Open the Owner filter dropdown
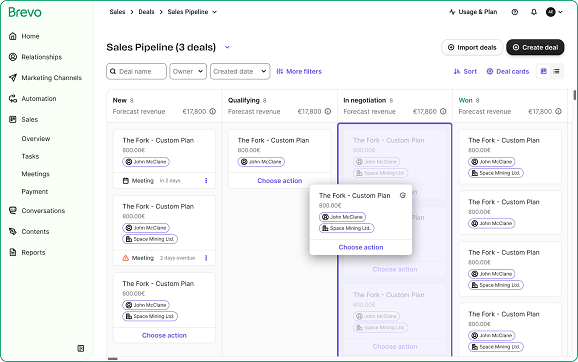 188,72
